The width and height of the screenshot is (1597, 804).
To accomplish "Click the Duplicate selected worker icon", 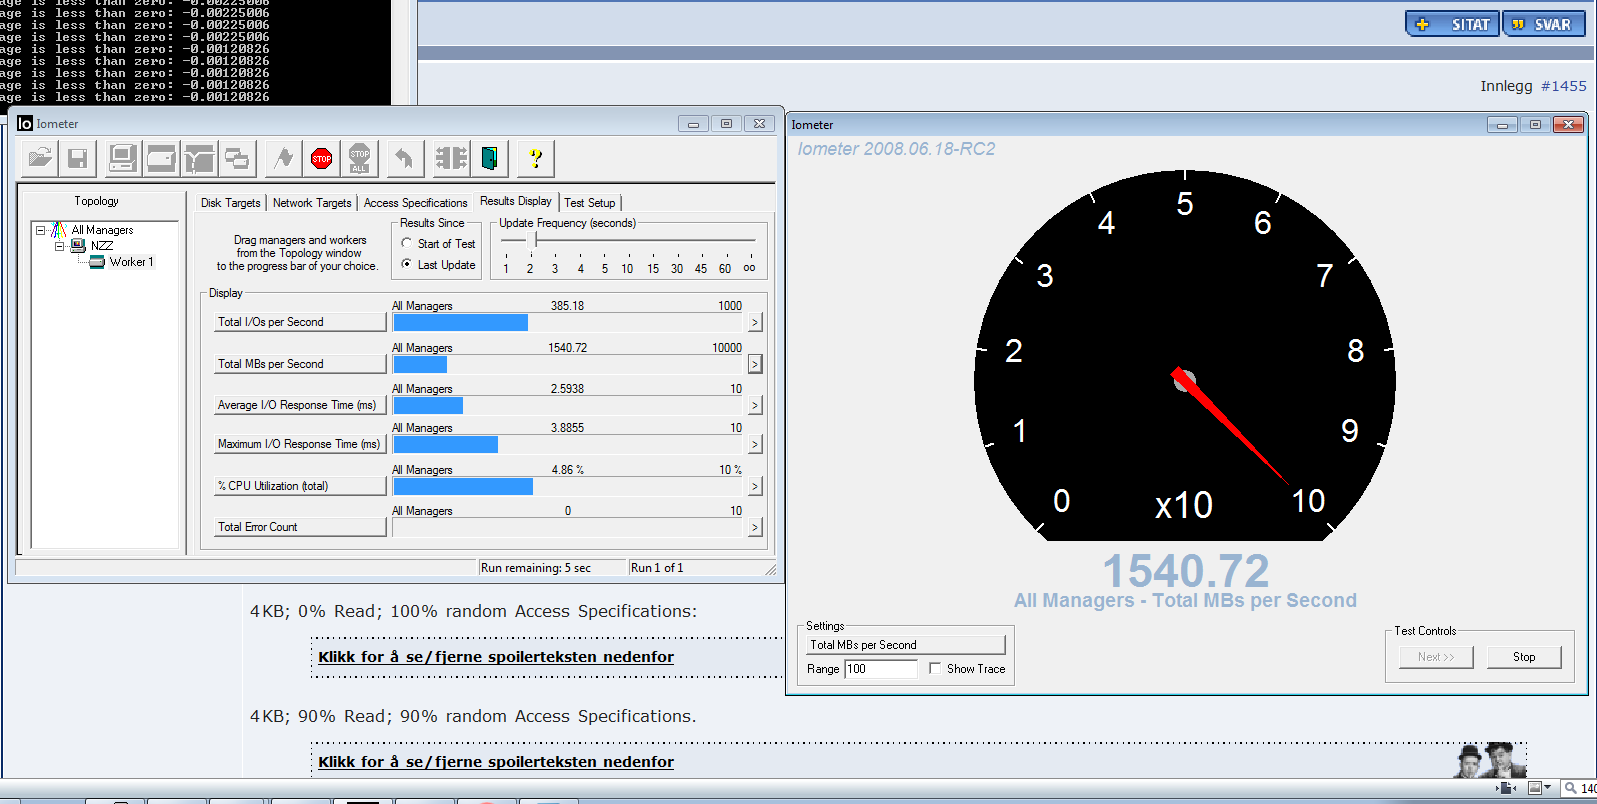I will click(x=237, y=158).
